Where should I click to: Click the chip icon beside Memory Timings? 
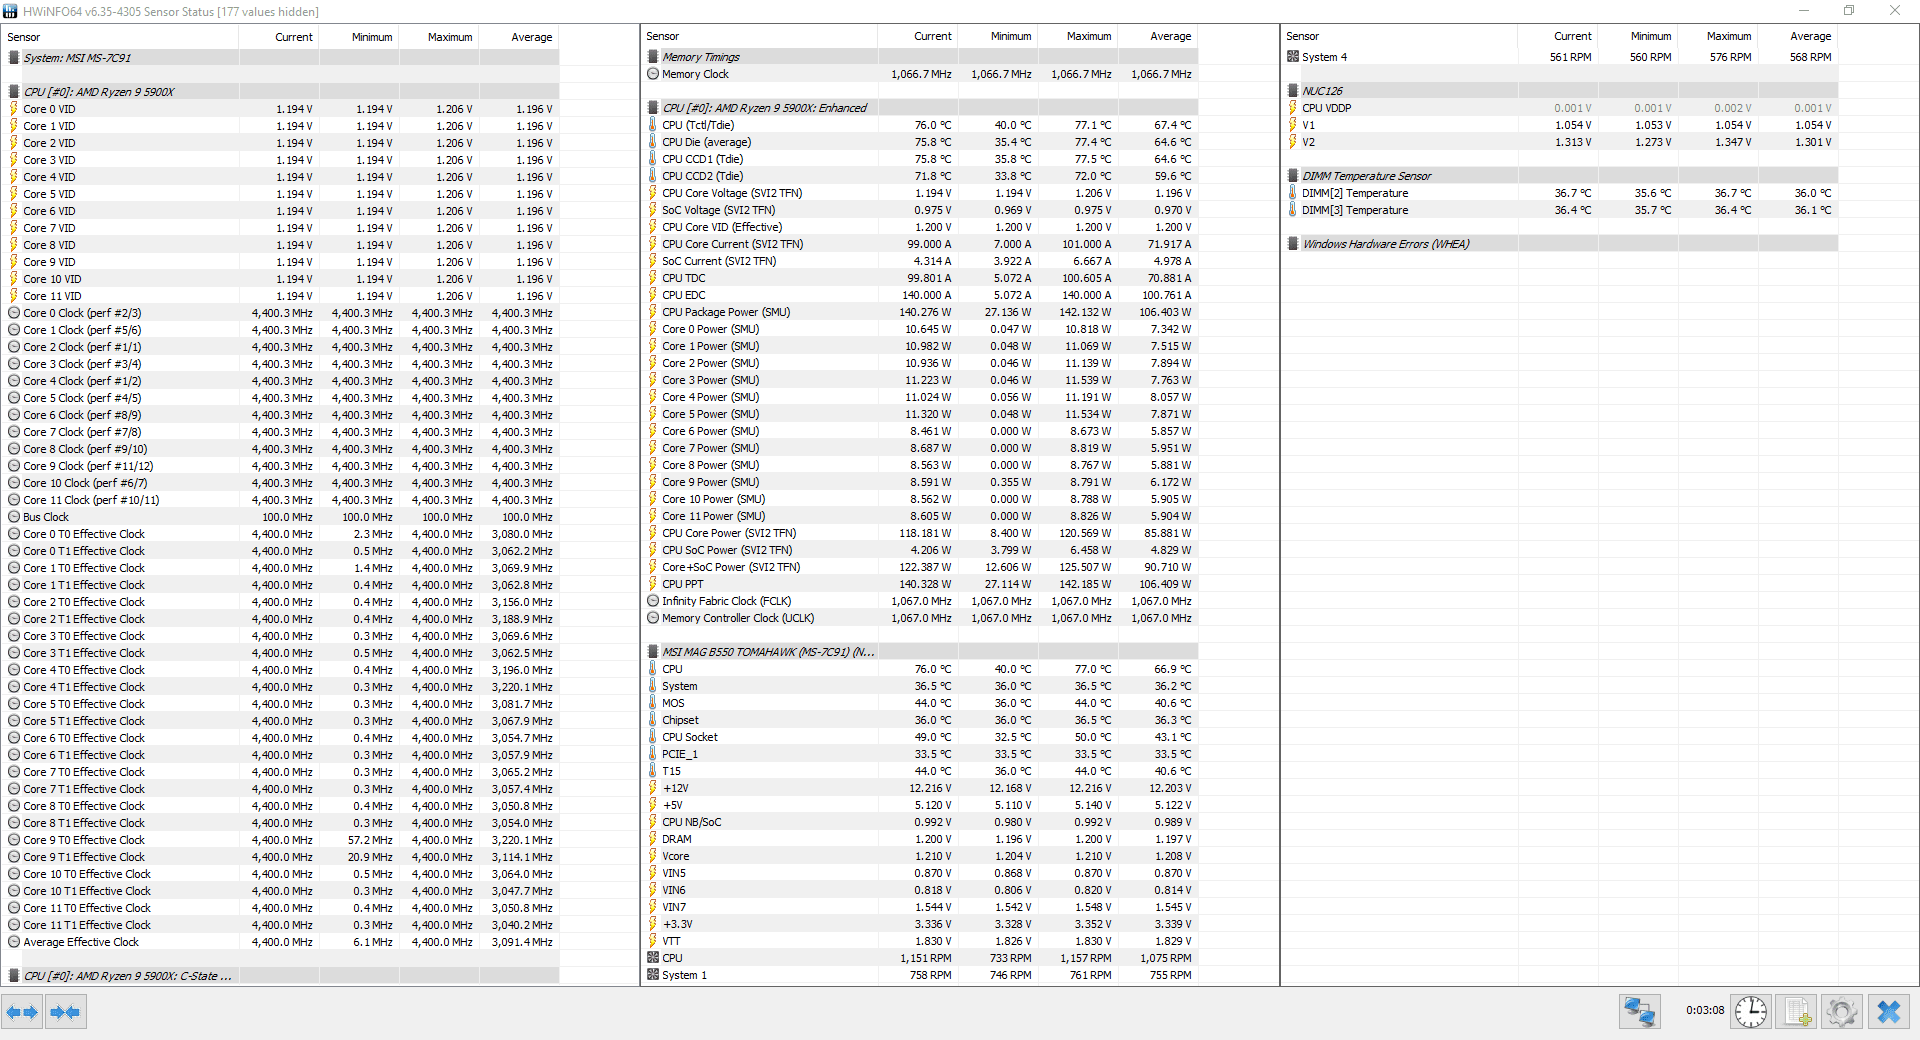(x=653, y=57)
